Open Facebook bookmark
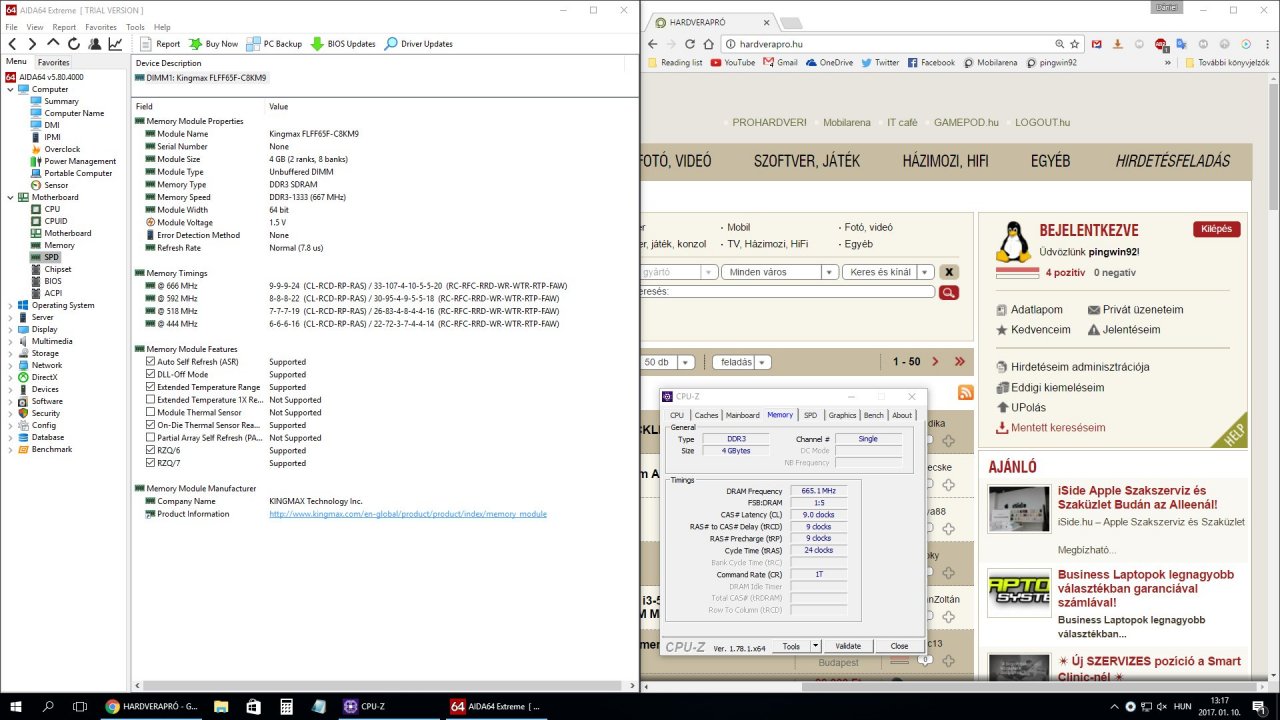Image resolution: width=1280 pixels, height=720 pixels. click(x=931, y=62)
